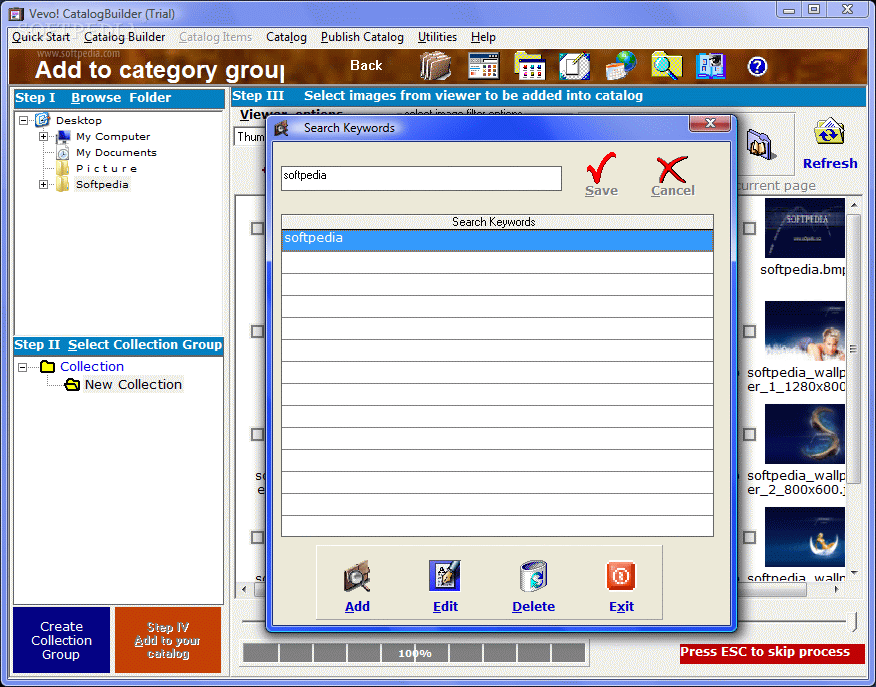Click the book folder icon beside Refresh
876x687 pixels.
point(760,144)
